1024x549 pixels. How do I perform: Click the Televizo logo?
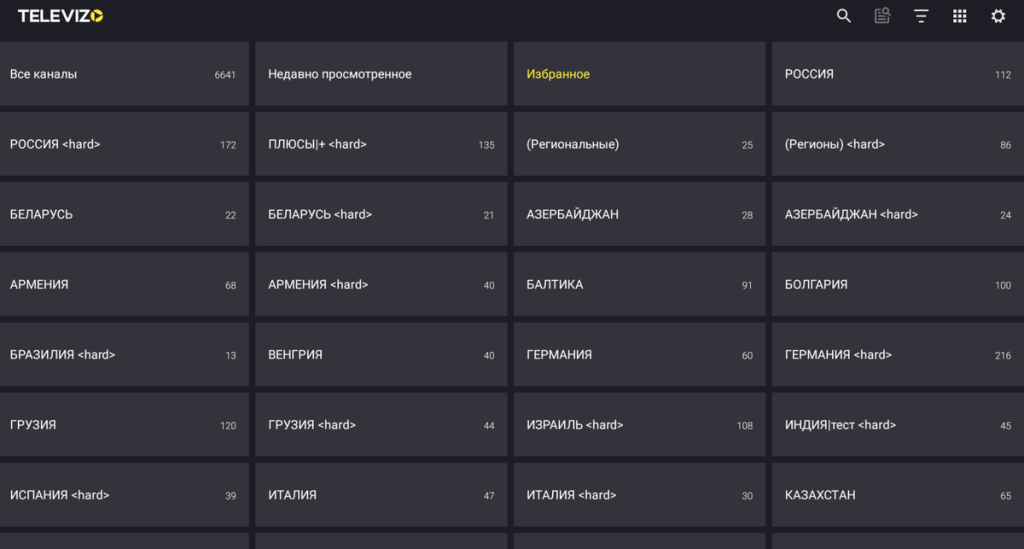coord(60,16)
